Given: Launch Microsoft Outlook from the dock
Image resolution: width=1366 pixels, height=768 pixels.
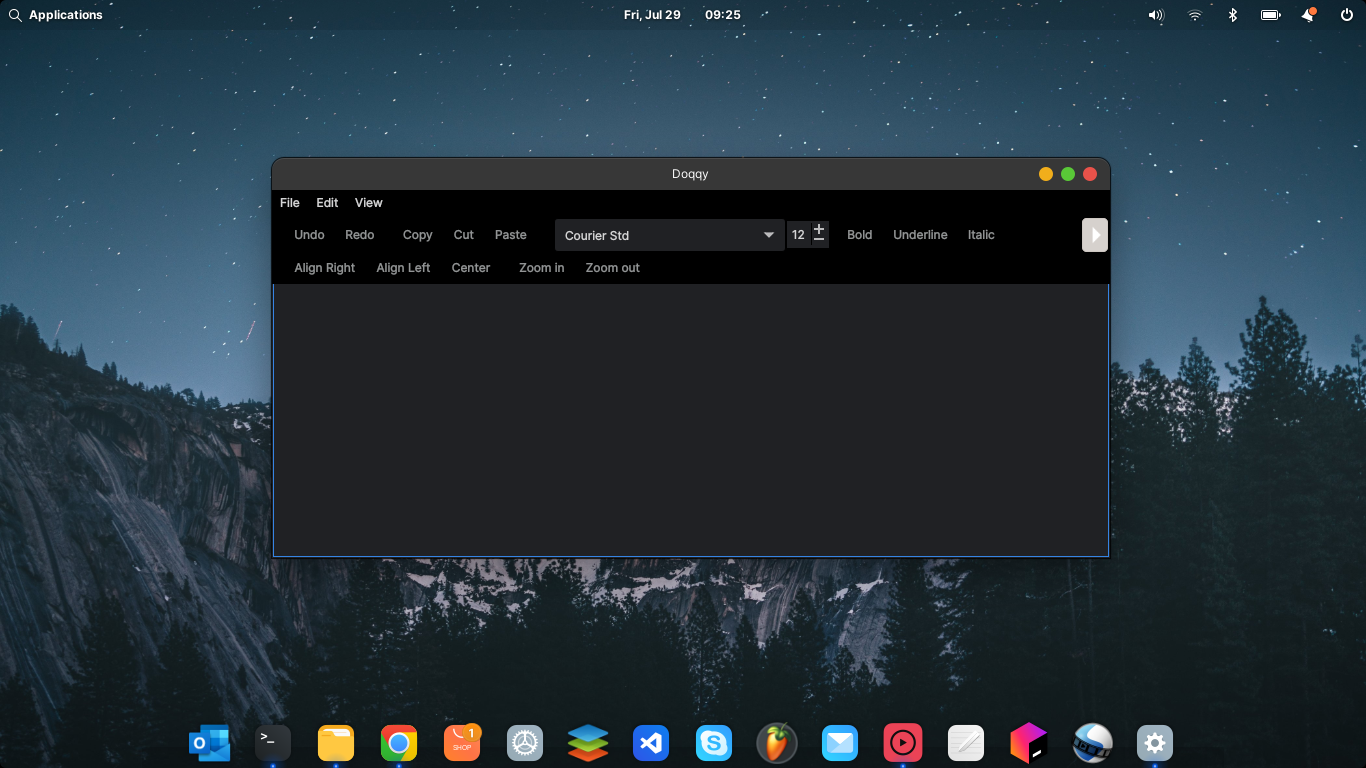Looking at the screenshot, I should 209,743.
